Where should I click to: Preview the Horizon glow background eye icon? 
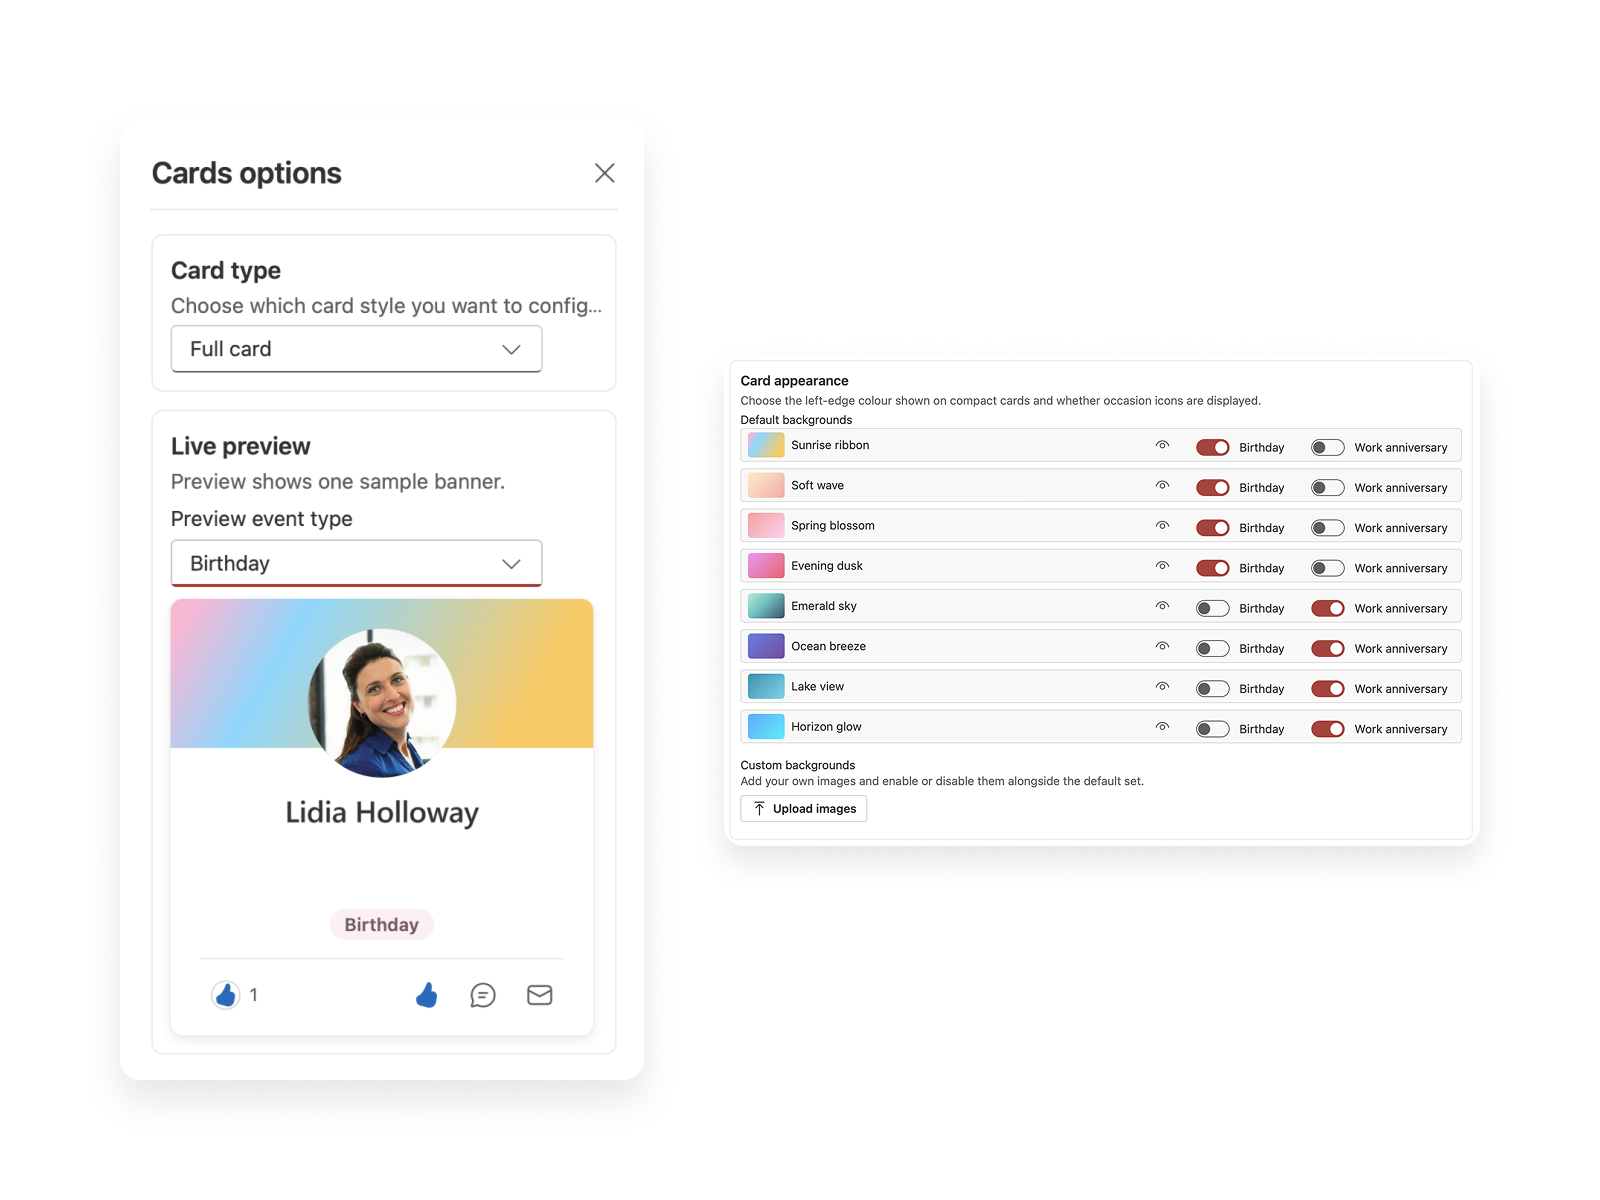click(1162, 726)
